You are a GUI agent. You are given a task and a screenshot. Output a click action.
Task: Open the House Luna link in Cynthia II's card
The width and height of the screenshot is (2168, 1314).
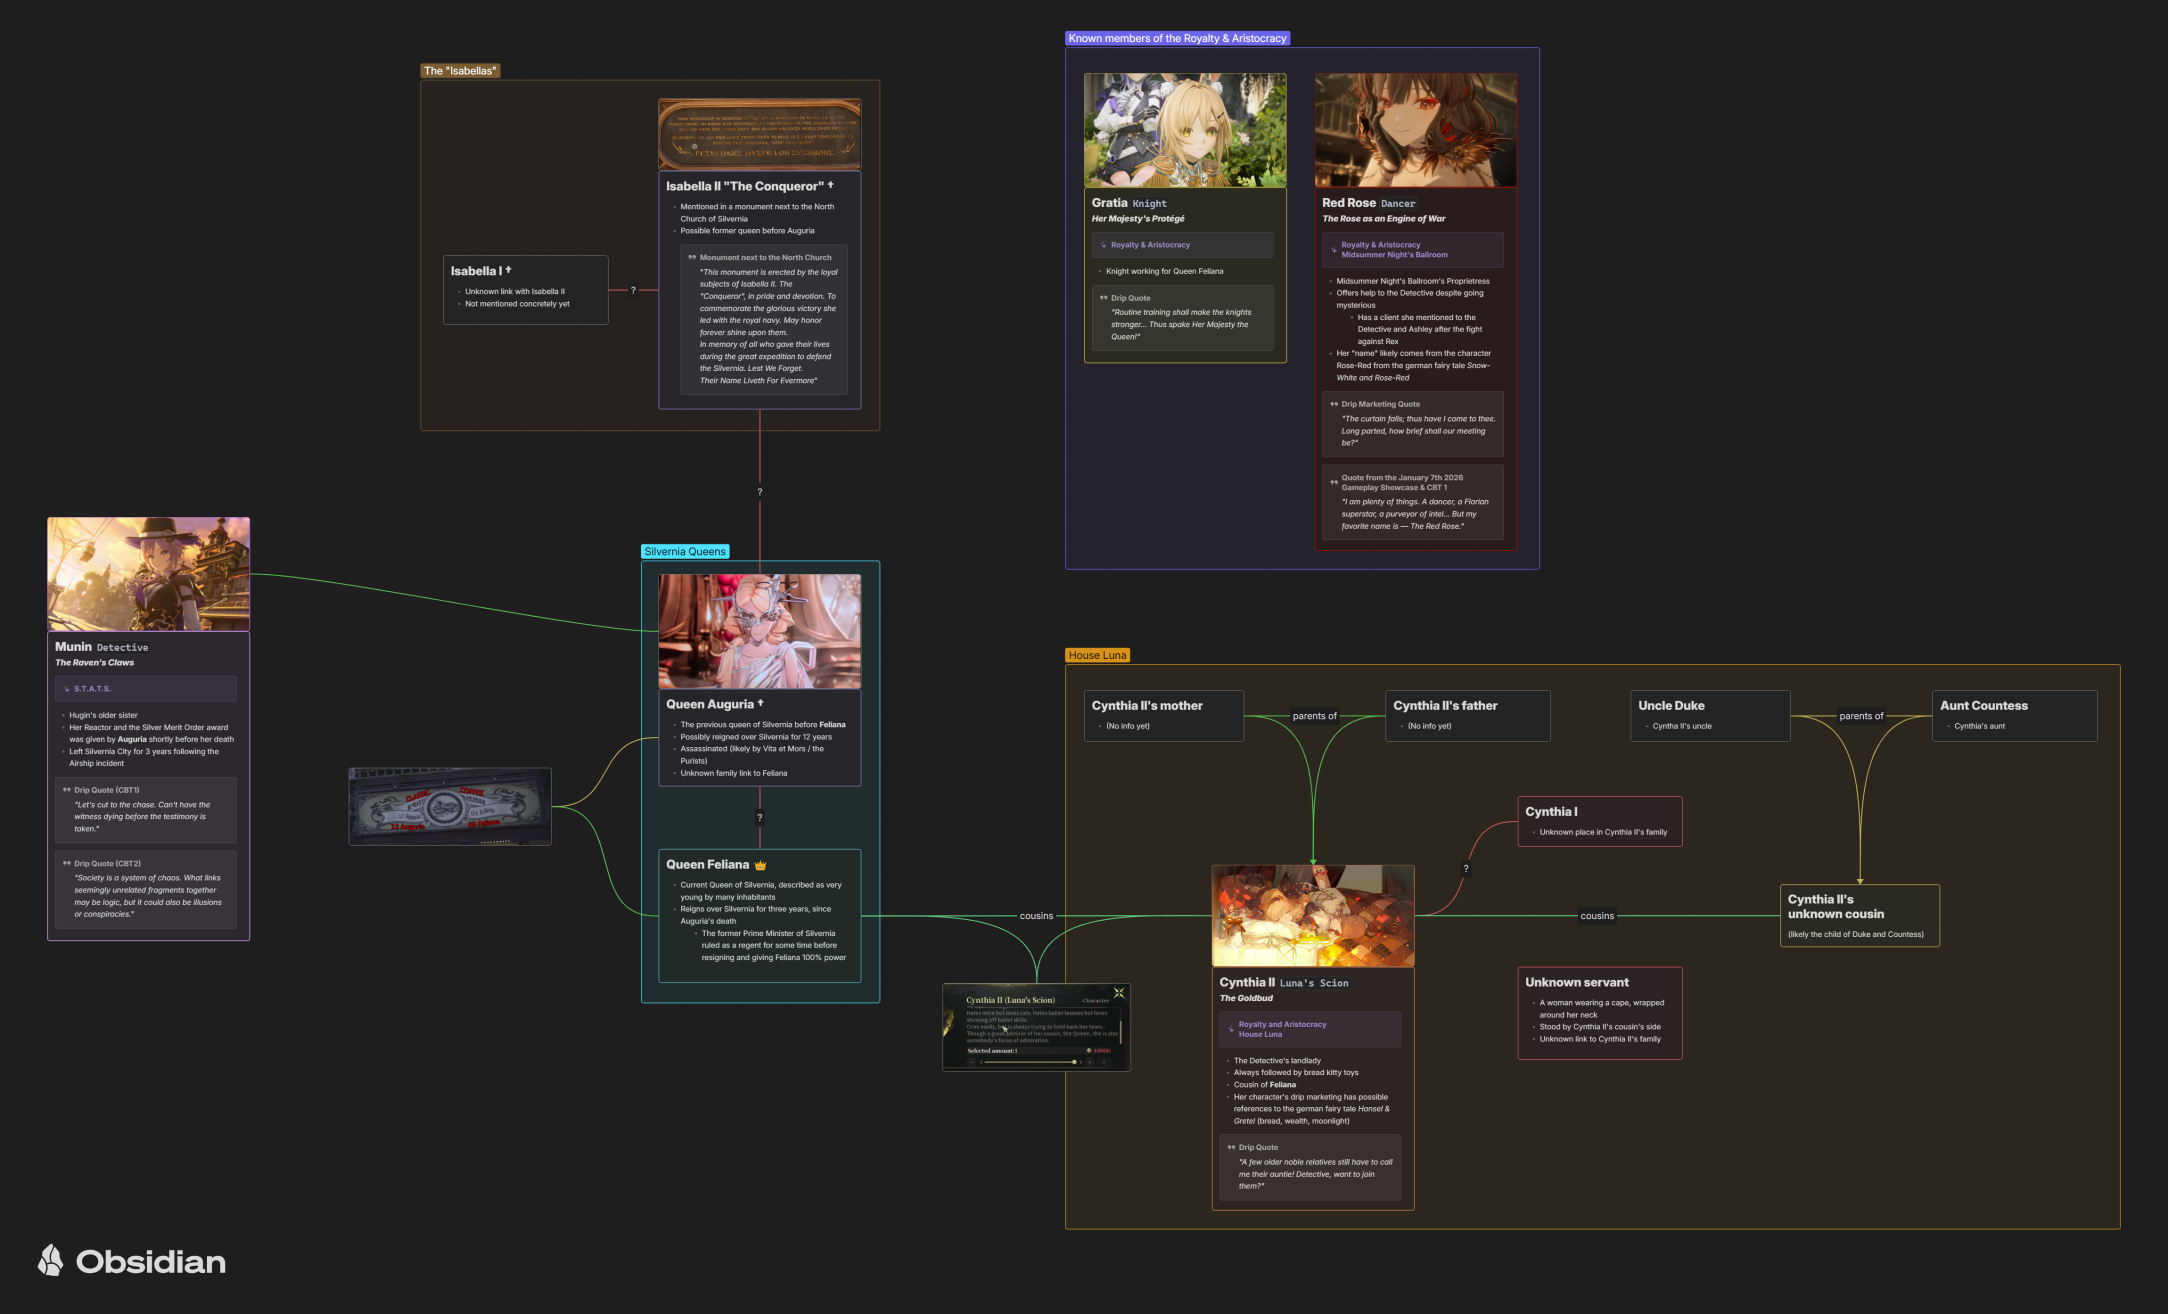pos(1260,1034)
